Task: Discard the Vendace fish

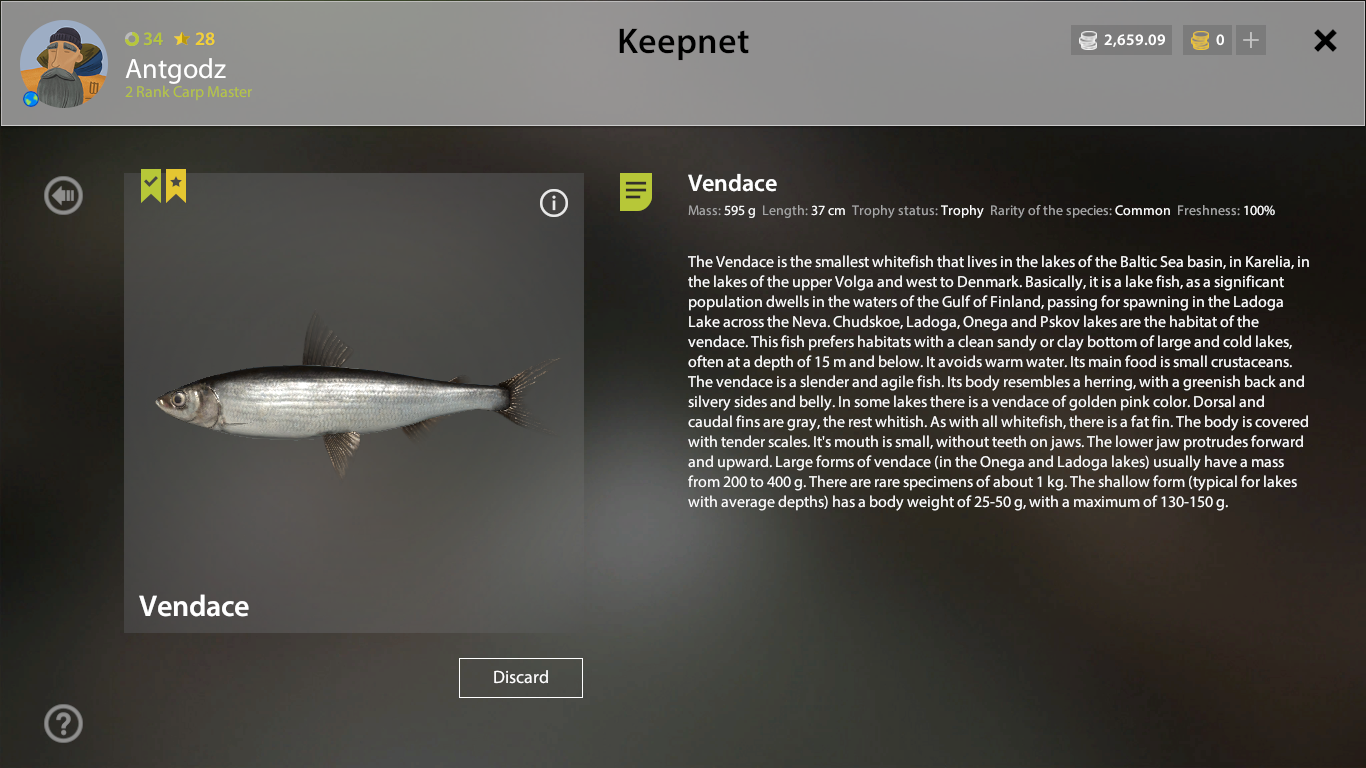Action: [521, 677]
